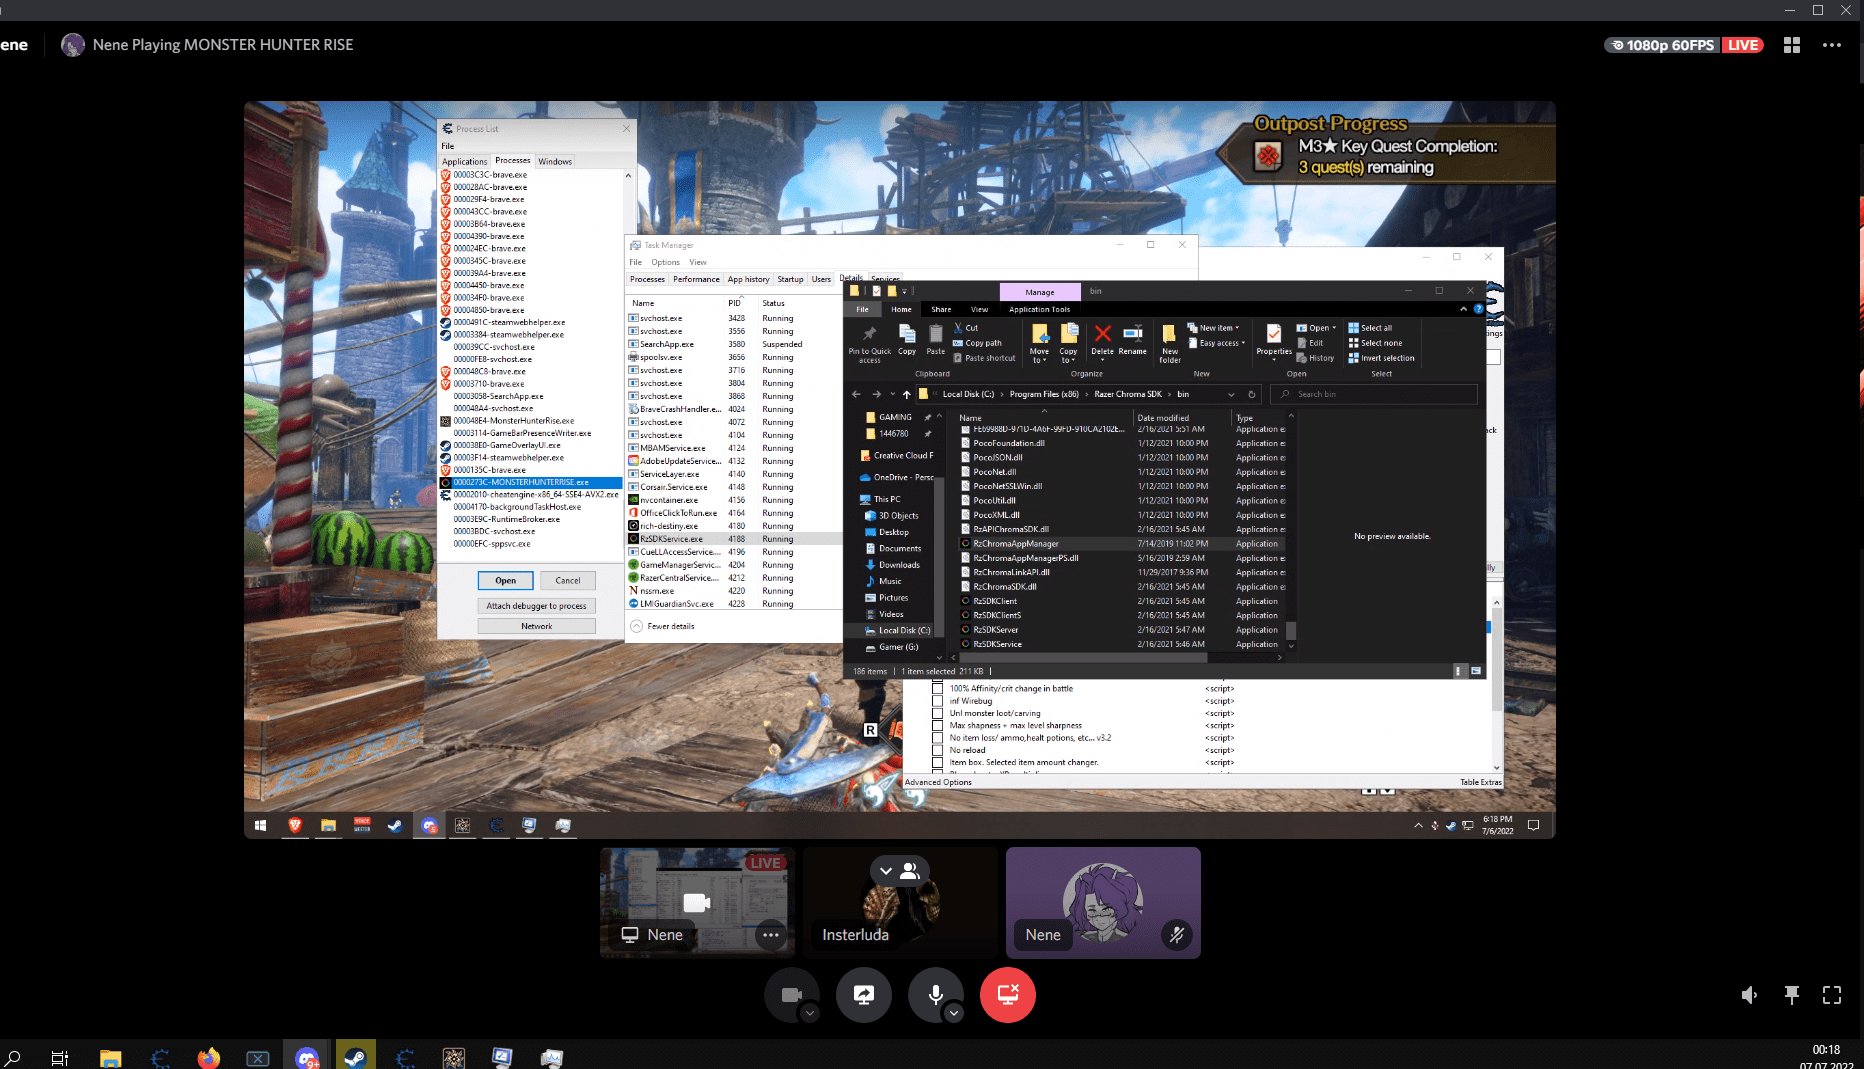
Task: Click the Explorer file list vertical scrollbar
Action: pyautogui.click(x=1291, y=530)
